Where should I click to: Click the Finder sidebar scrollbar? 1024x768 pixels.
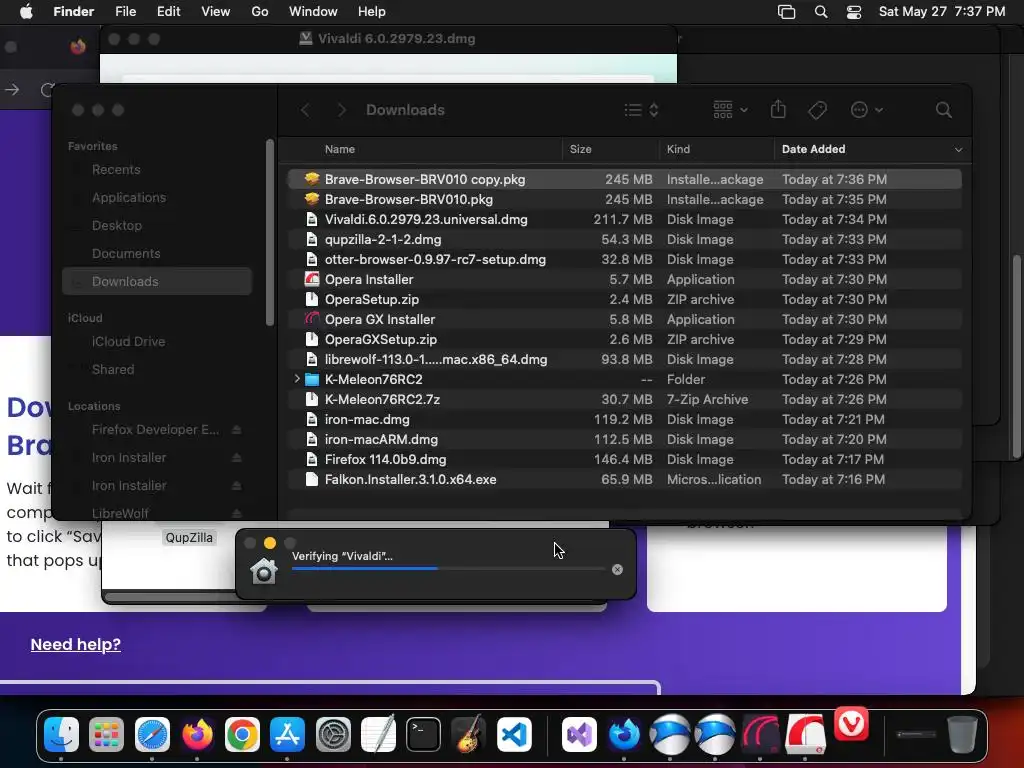click(270, 232)
